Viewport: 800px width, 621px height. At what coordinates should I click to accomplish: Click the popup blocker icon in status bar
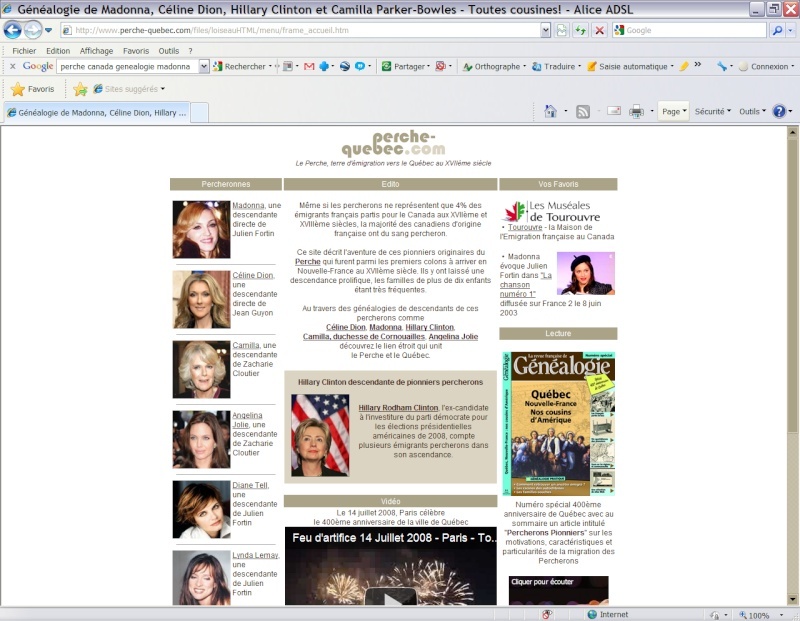pyautogui.click(x=547, y=614)
